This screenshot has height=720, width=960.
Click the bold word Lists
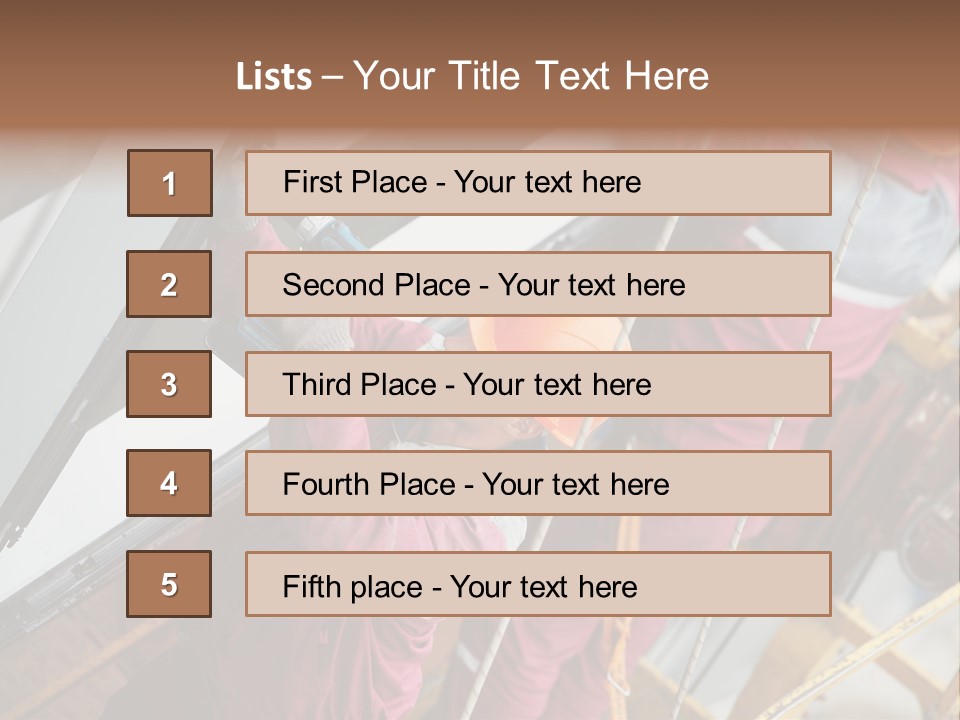274,76
